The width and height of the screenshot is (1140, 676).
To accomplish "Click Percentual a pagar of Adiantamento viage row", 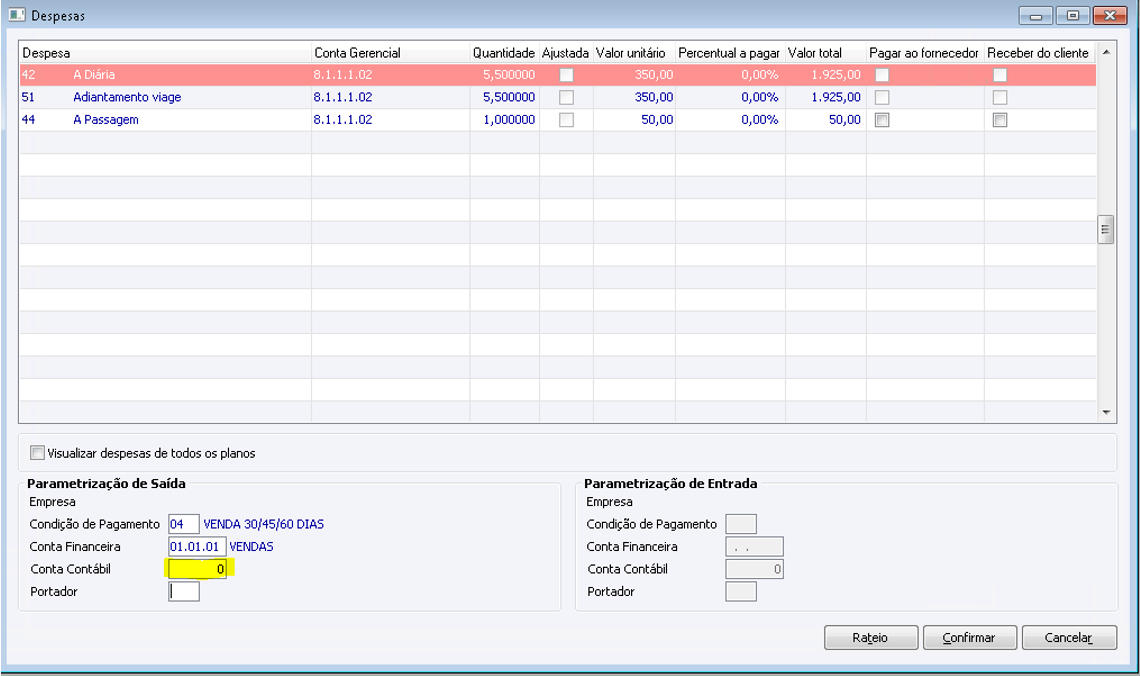I will [730, 97].
